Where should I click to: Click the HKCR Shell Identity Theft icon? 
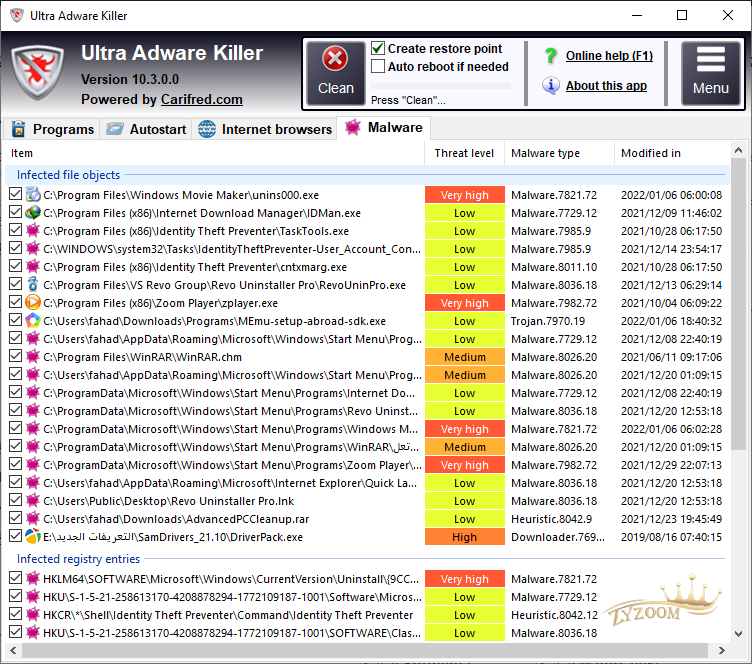coord(33,615)
